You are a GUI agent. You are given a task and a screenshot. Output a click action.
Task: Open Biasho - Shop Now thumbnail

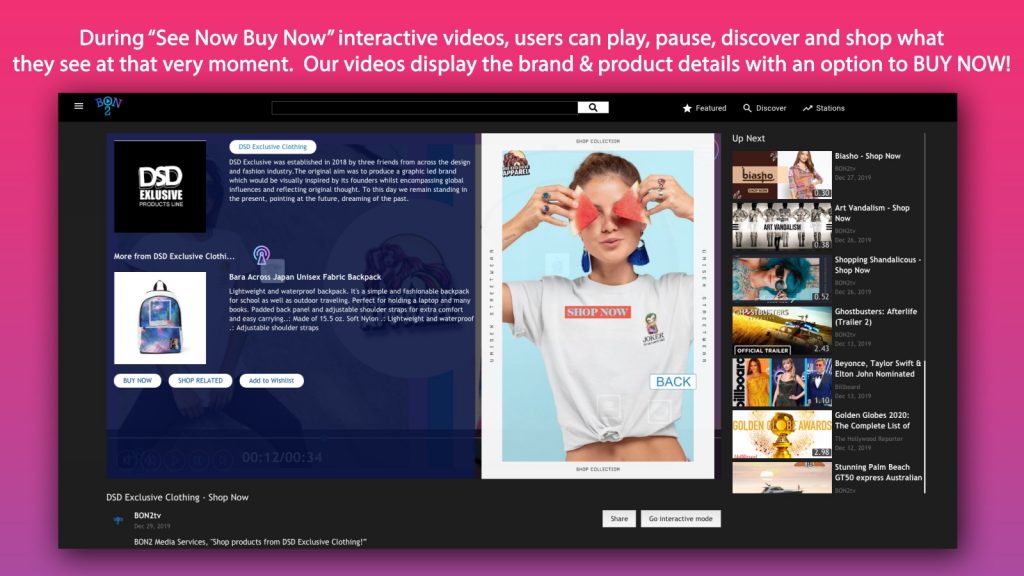(x=782, y=174)
